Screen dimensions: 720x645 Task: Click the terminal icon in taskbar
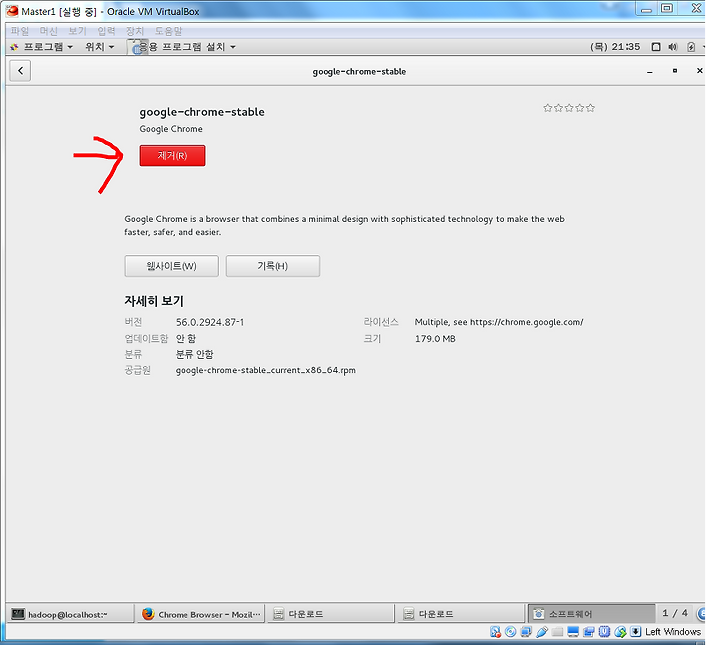coord(18,614)
